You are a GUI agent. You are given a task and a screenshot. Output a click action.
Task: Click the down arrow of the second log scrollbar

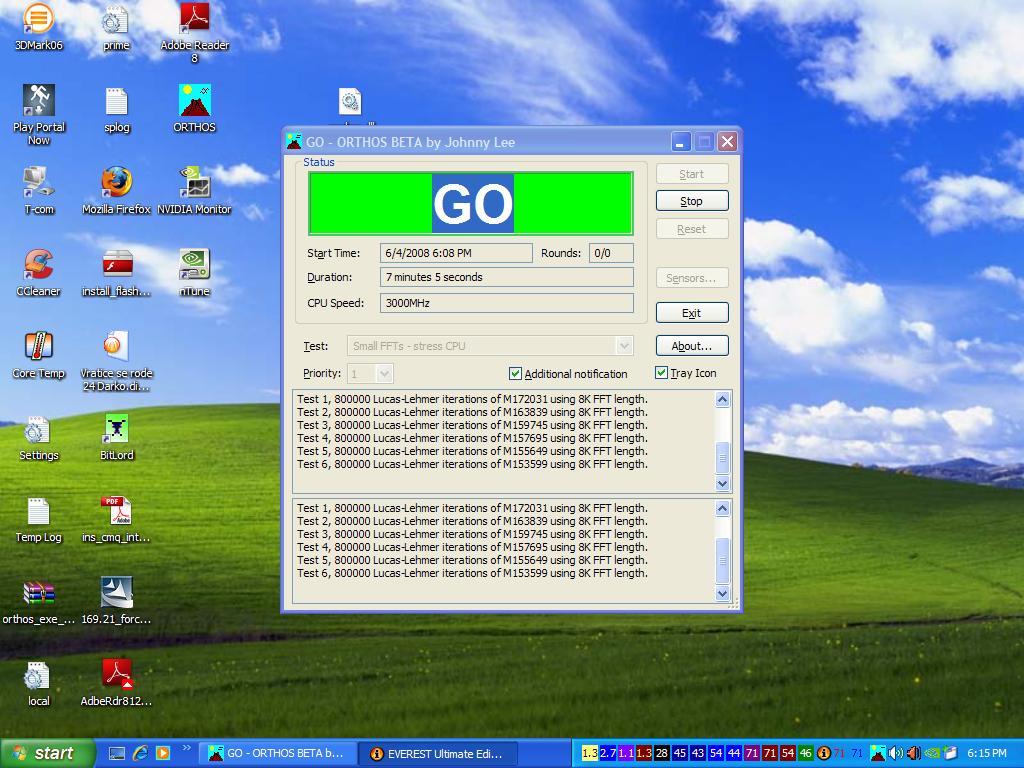tap(722, 593)
